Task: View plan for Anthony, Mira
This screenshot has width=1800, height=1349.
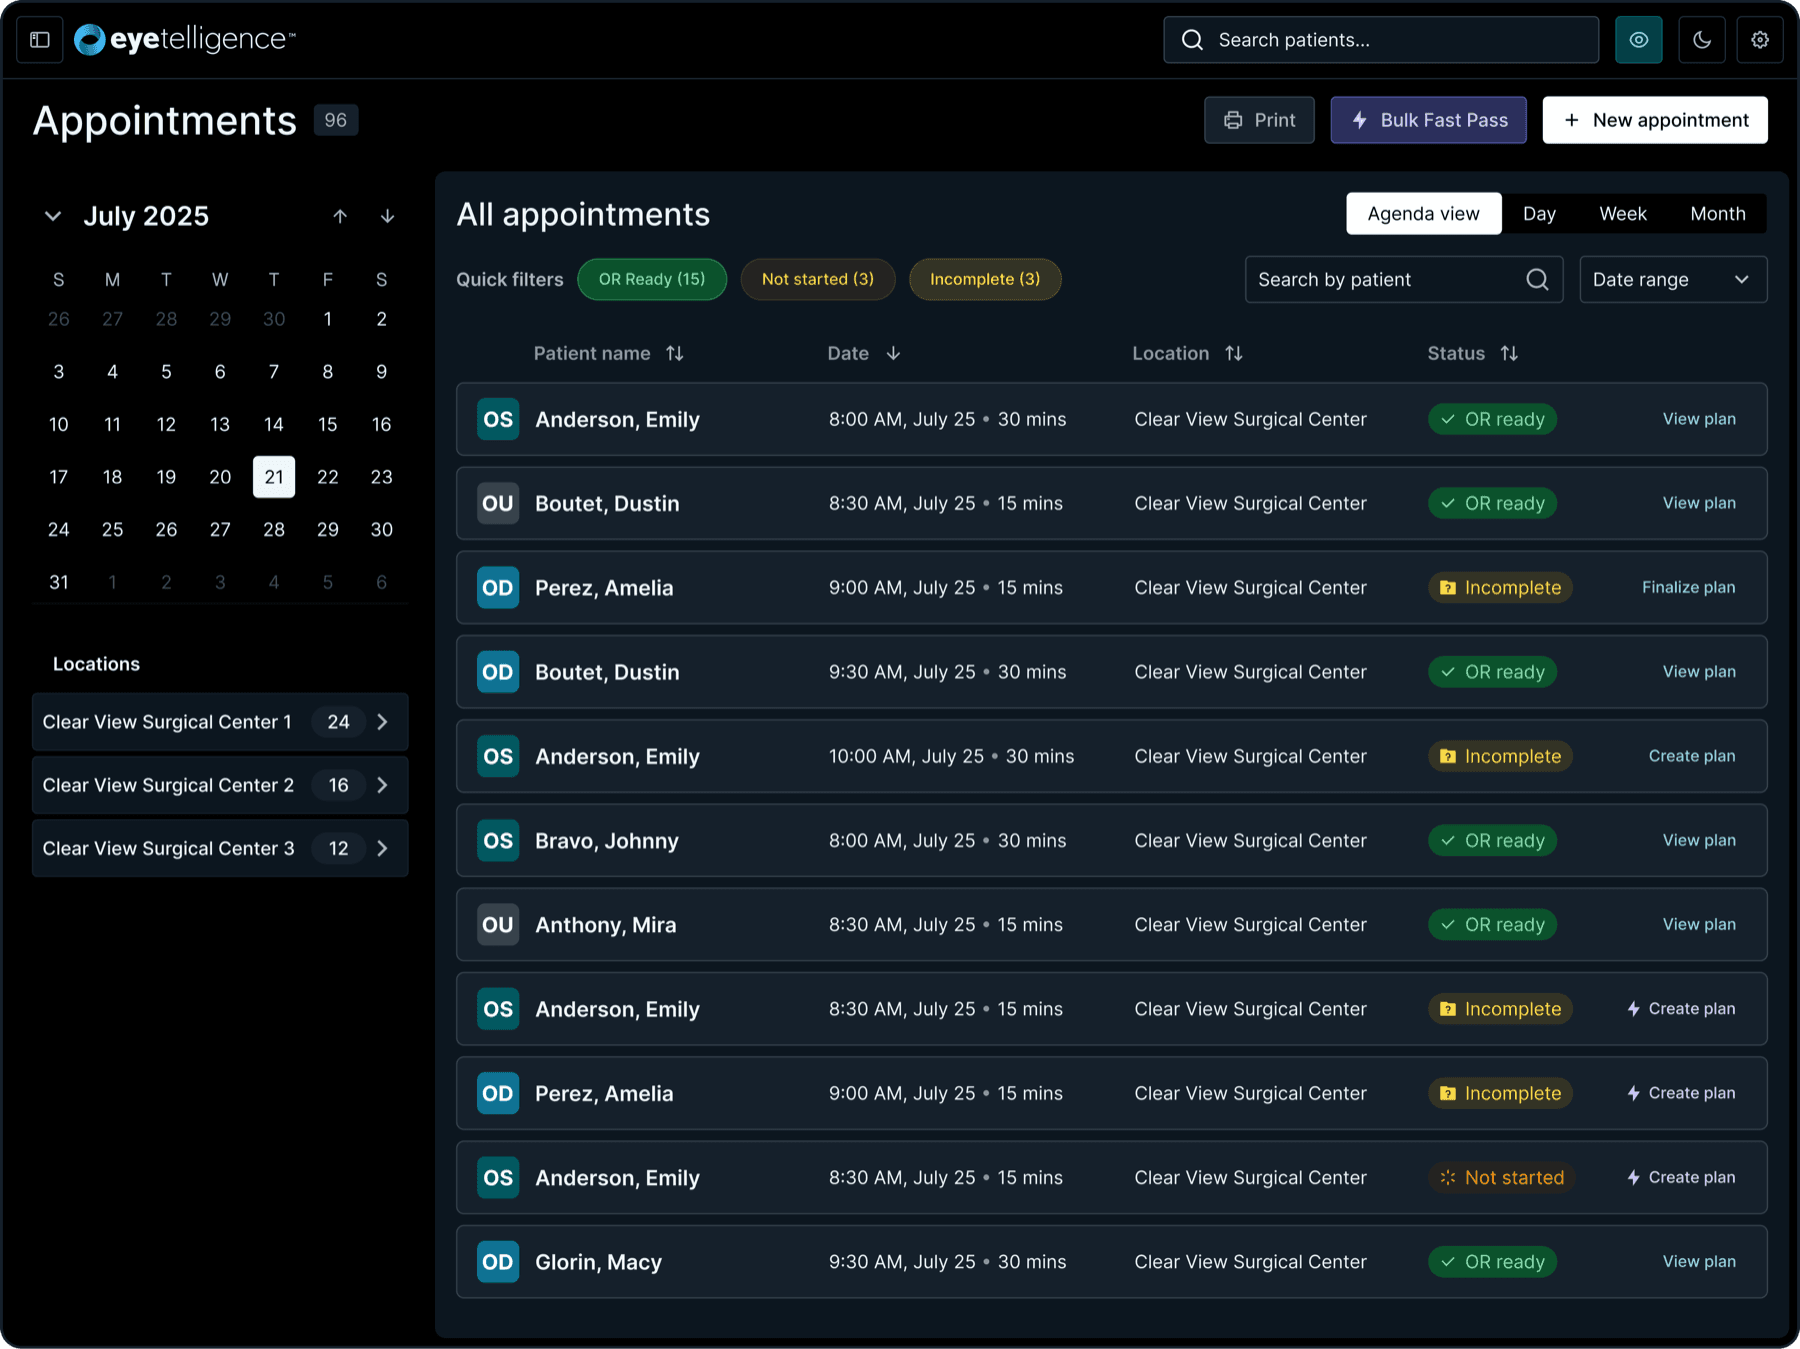Action: (x=1699, y=925)
